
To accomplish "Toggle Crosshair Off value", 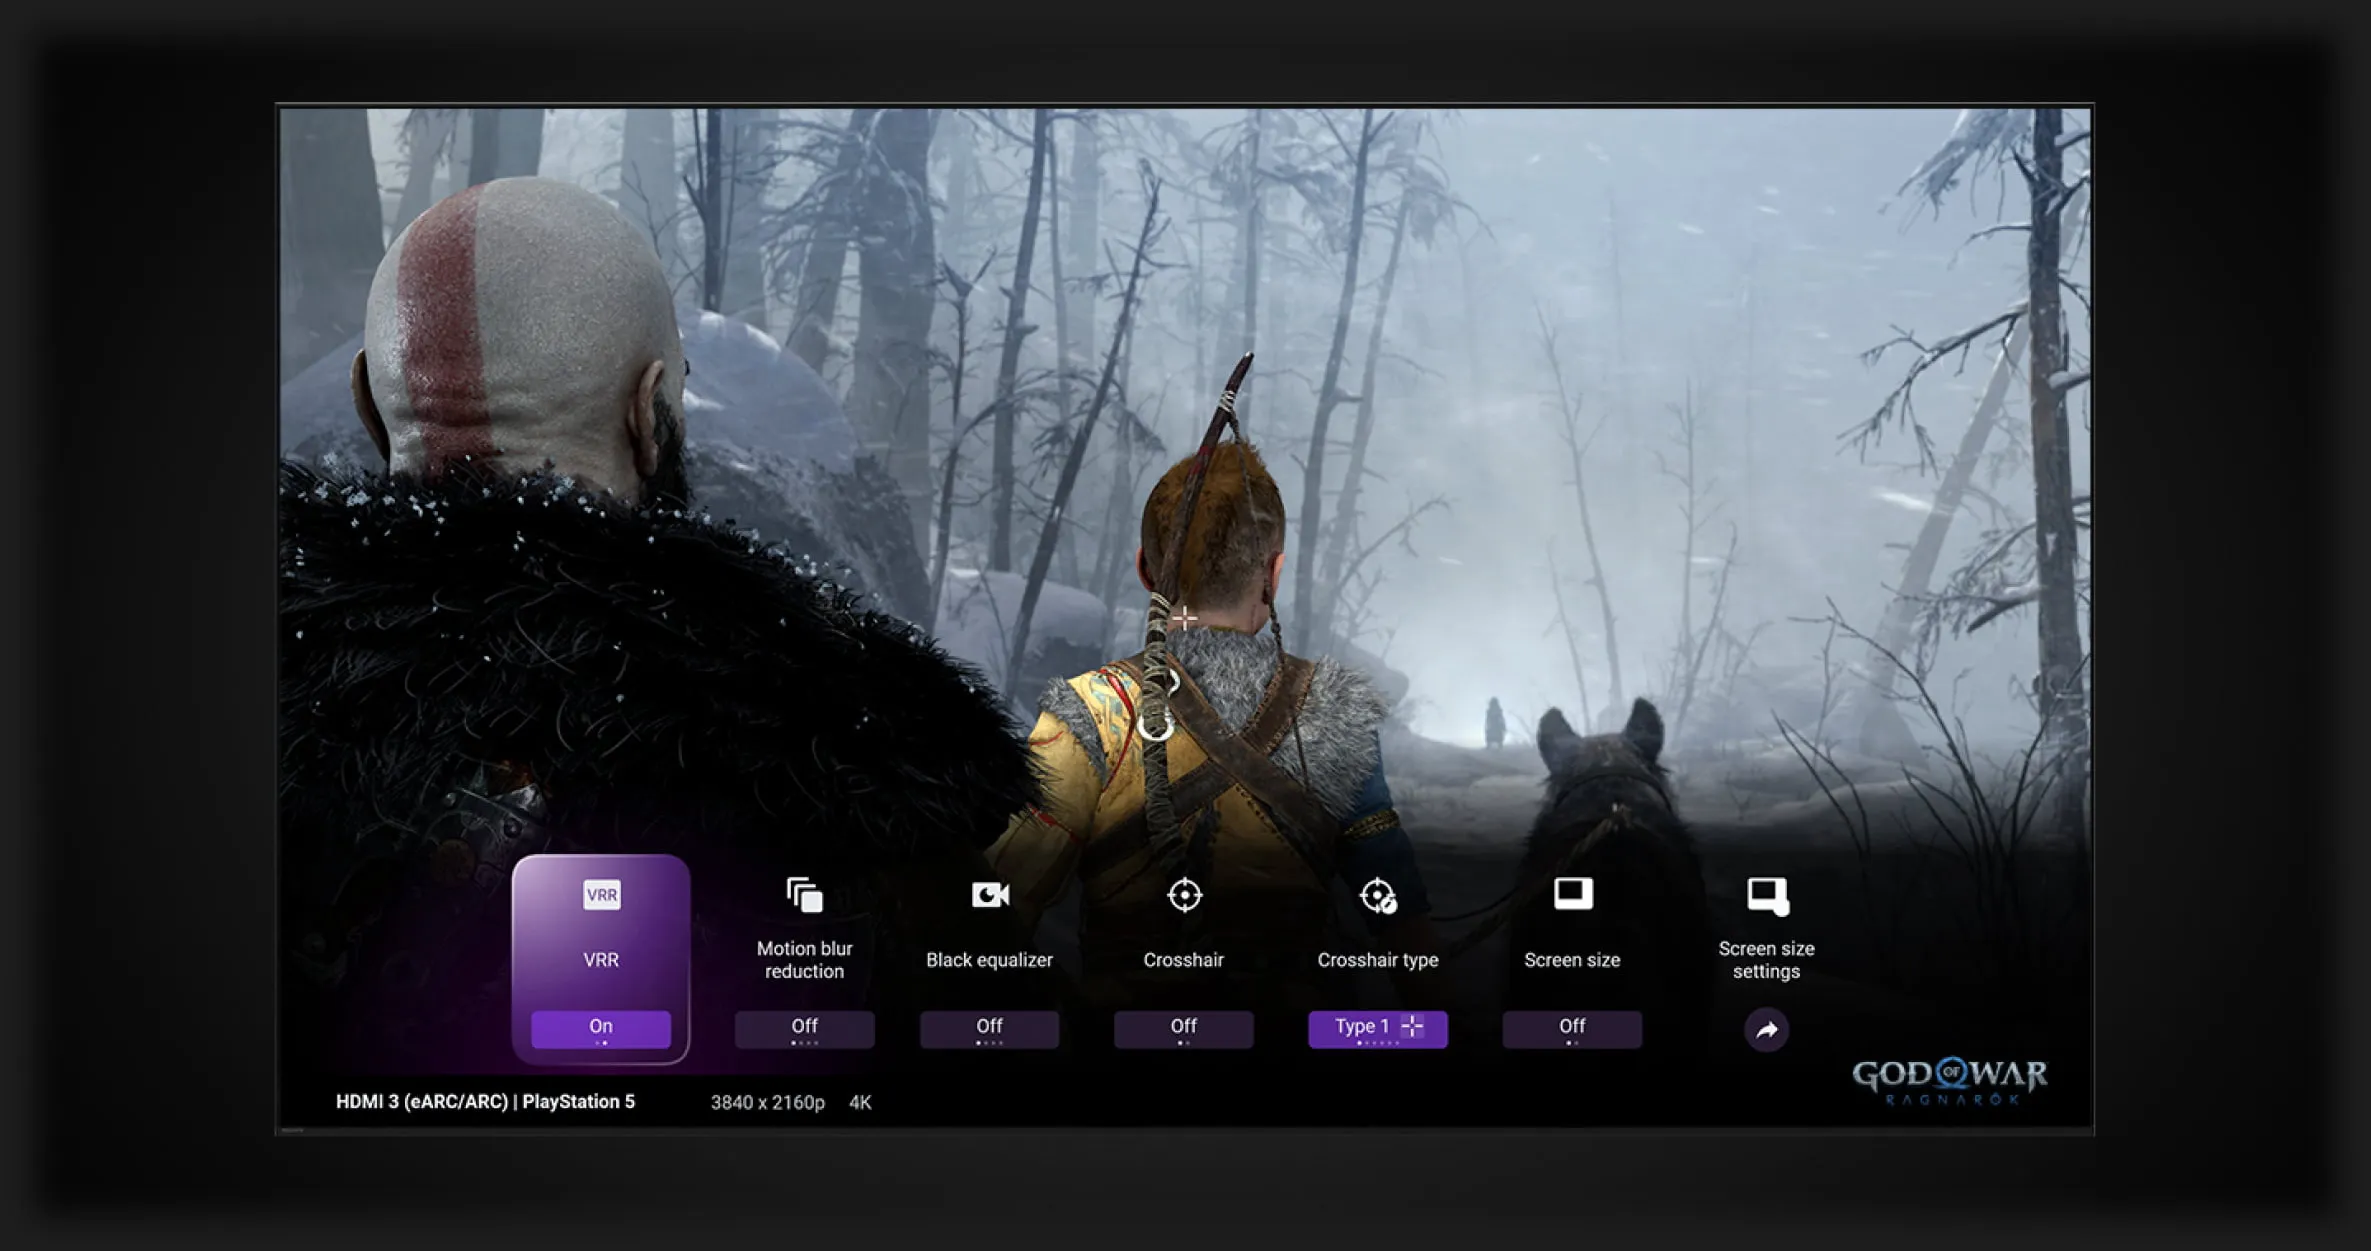I will (1184, 1028).
